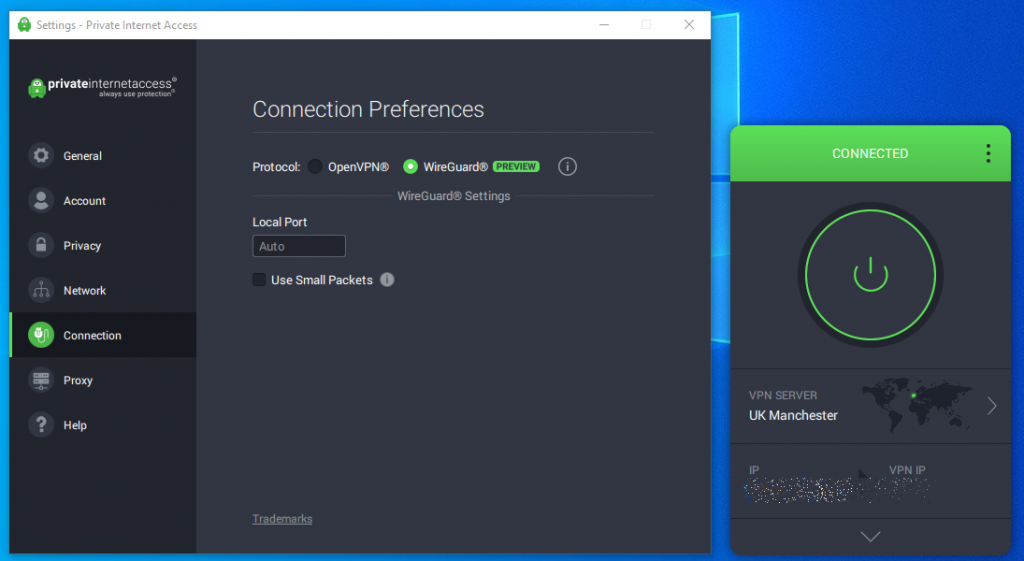Click UK Manchester server name
The height and width of the screenshot is (561, 1024).
point(793,415)
